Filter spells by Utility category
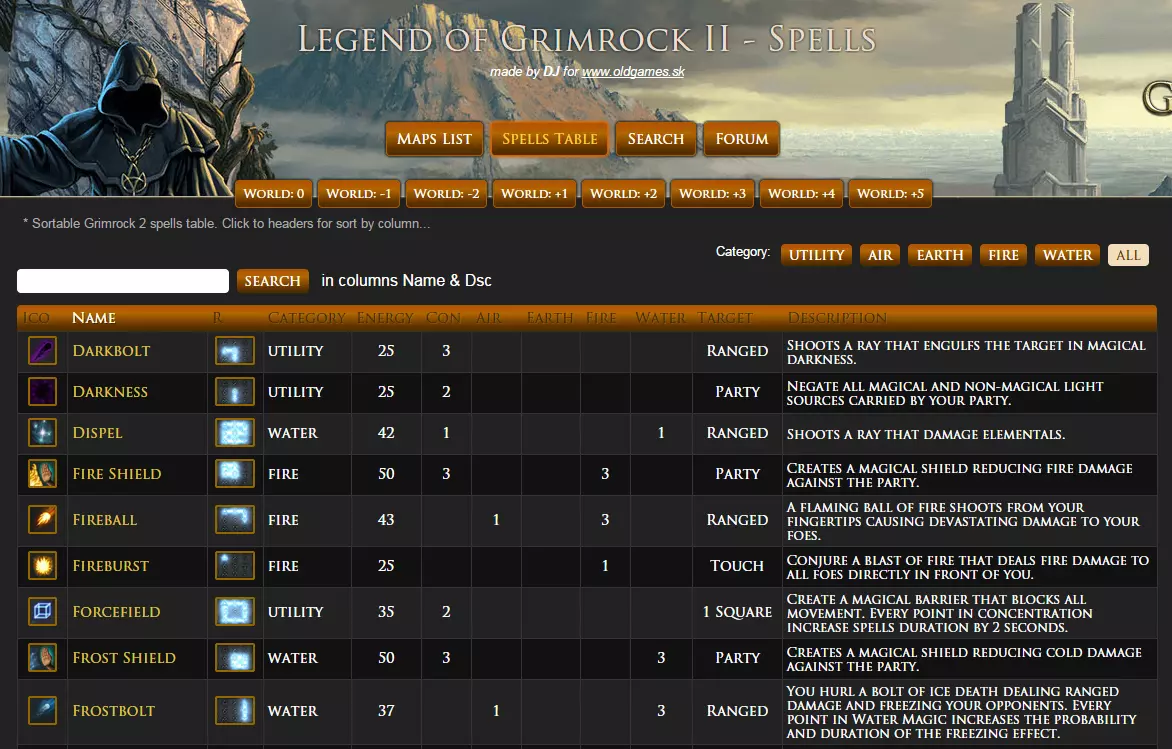The height and width of the screenshot is (749, 1172). click(x=816, y=256)
